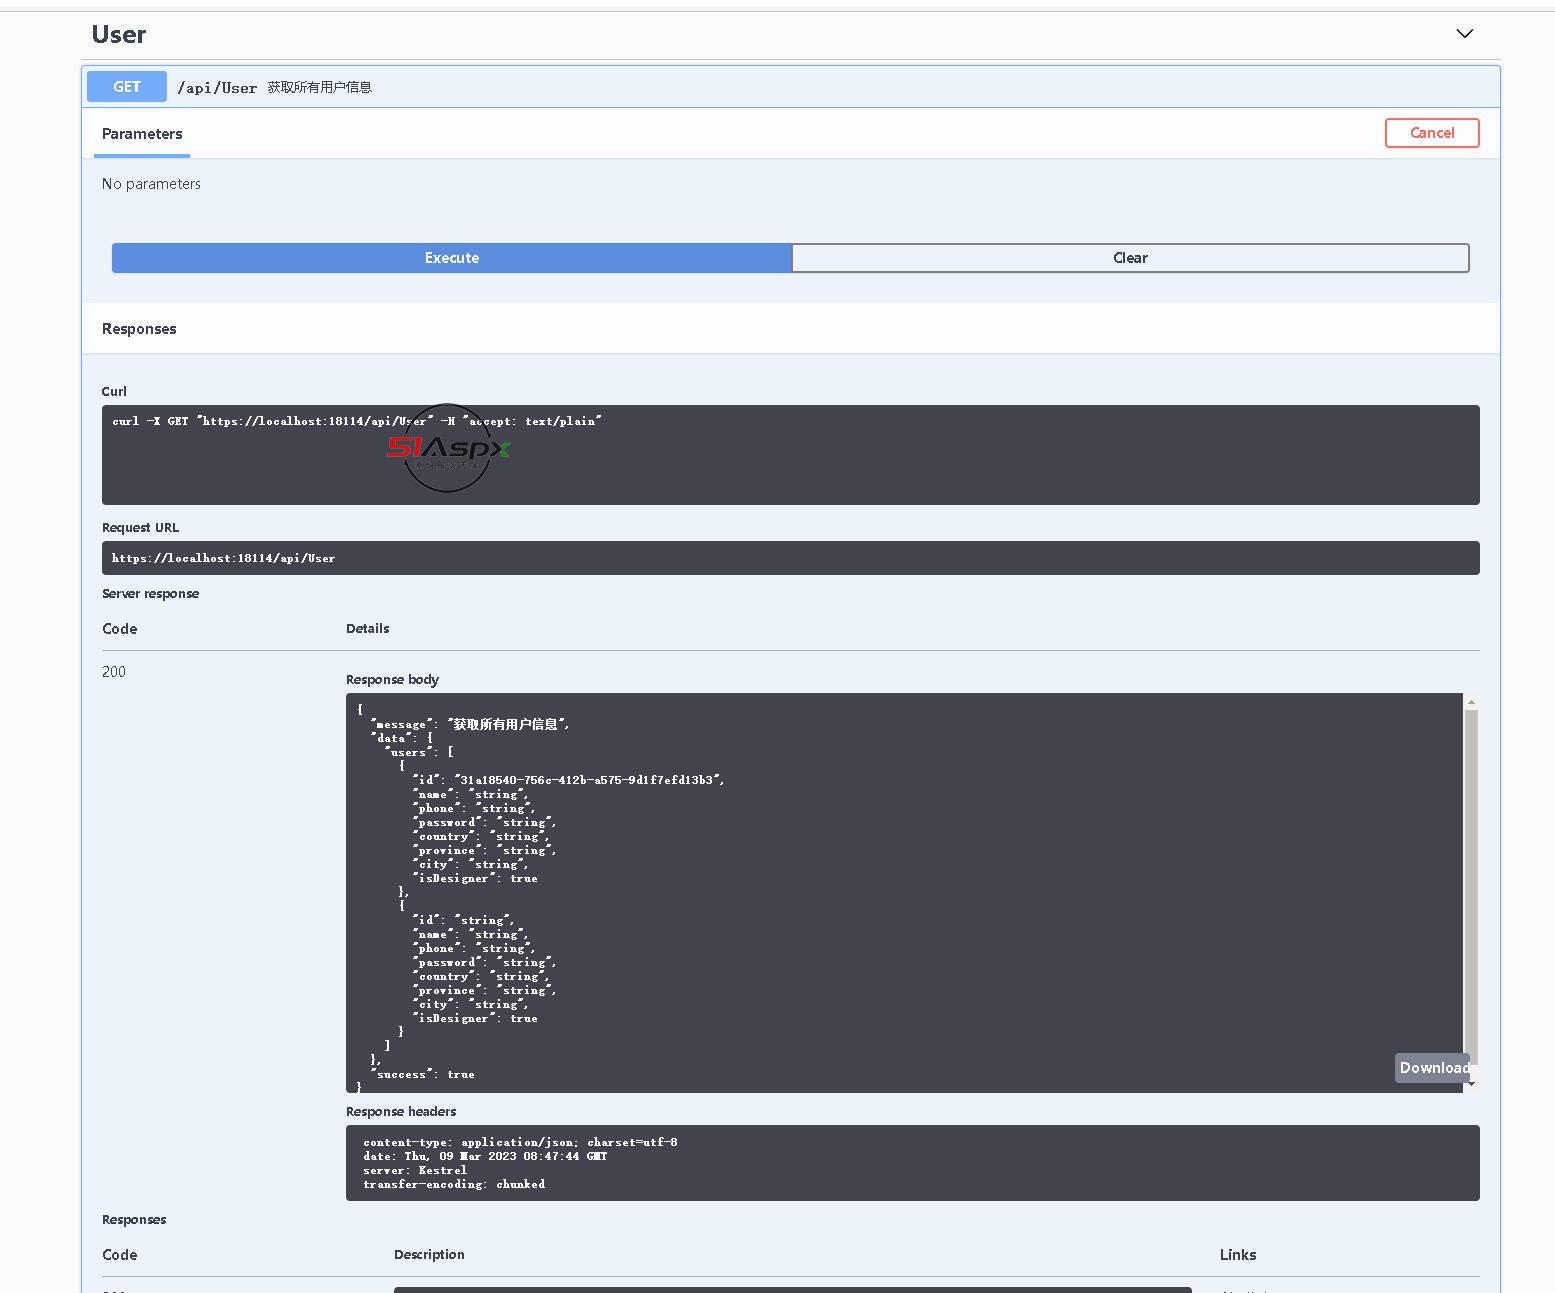Click the response body scroll down arrow
The height and width of the screenshot is (1293, 1555).
(x=1471, y=1083)
